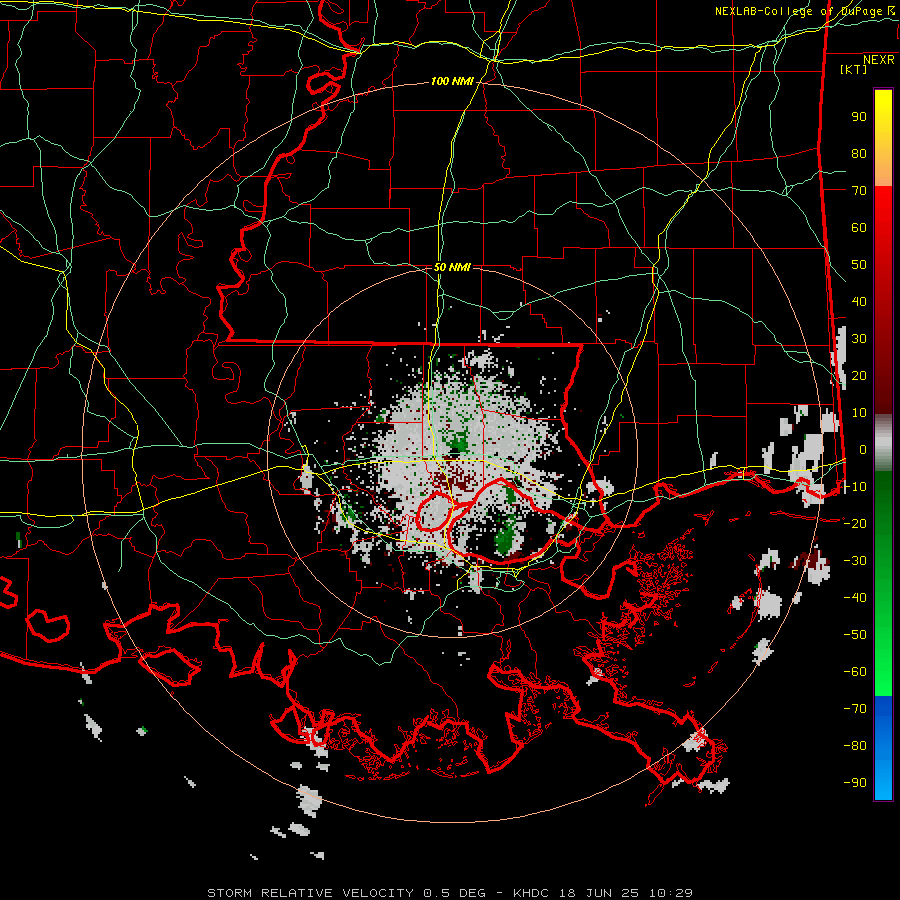900x900 pixels.
Task: Click the -80 value on the color scale
Action: (855, 746)
